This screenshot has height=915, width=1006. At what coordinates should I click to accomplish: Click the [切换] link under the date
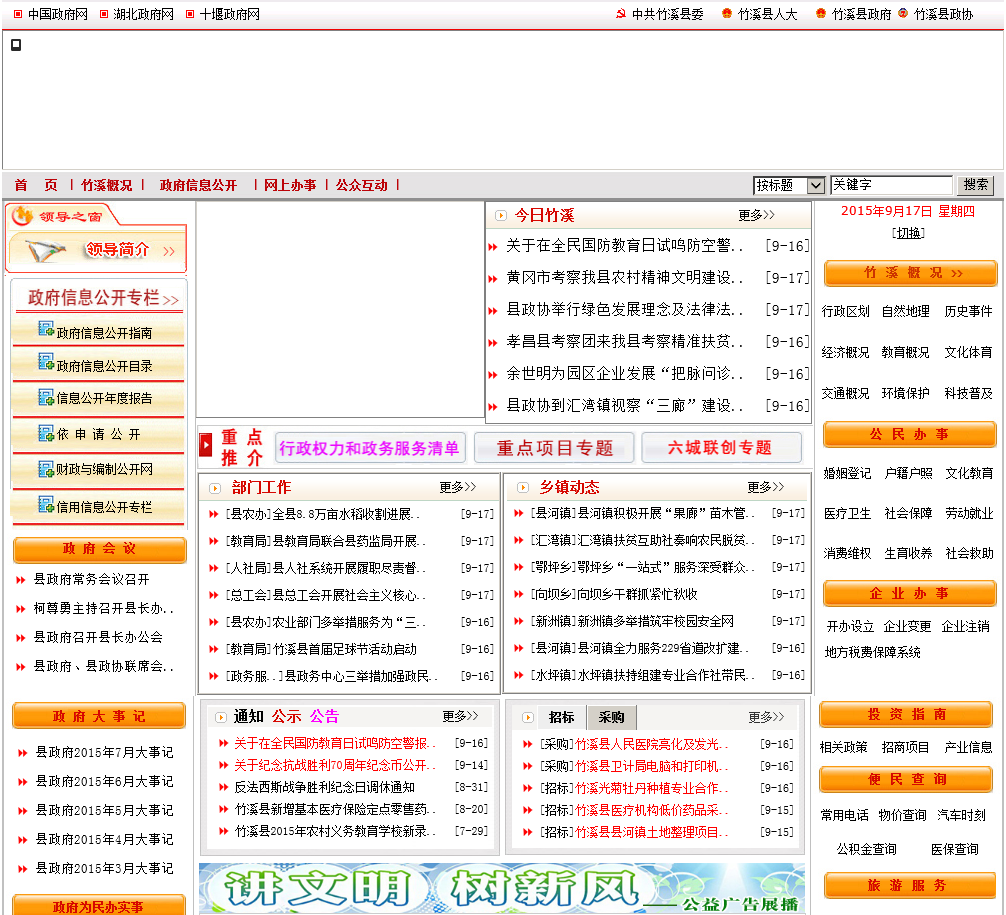click(x=908, y=233)
